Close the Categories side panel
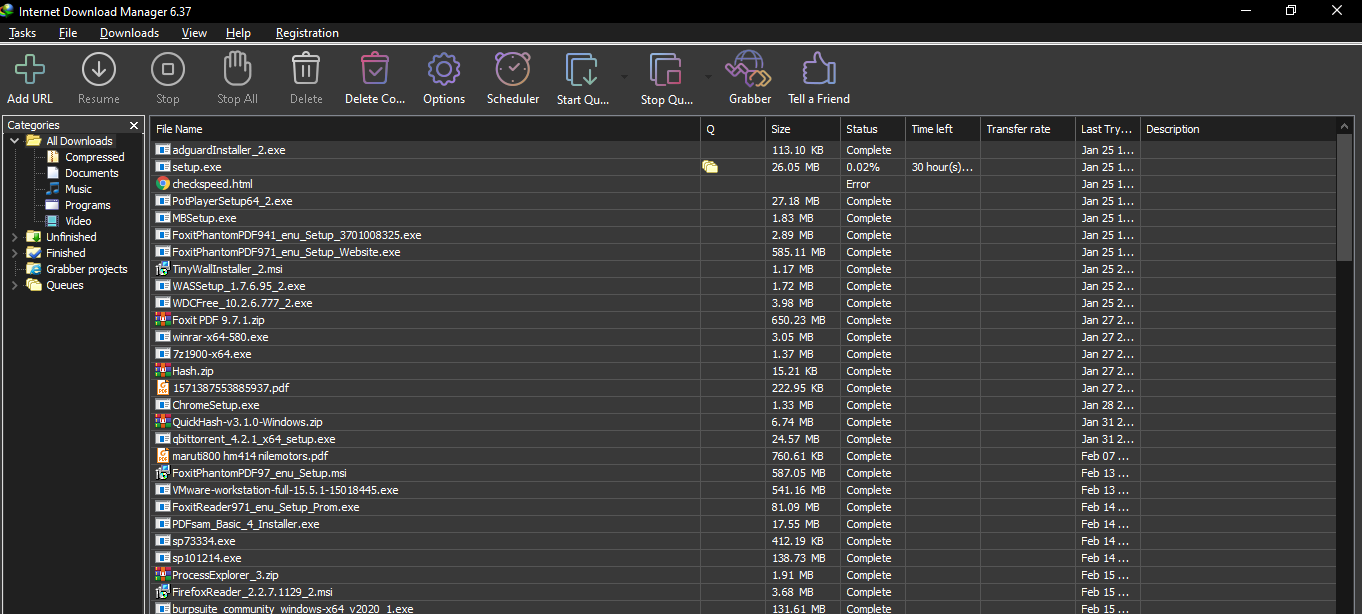The width and height of the screenshot is (1362, 614). click(x=134, y=125)
